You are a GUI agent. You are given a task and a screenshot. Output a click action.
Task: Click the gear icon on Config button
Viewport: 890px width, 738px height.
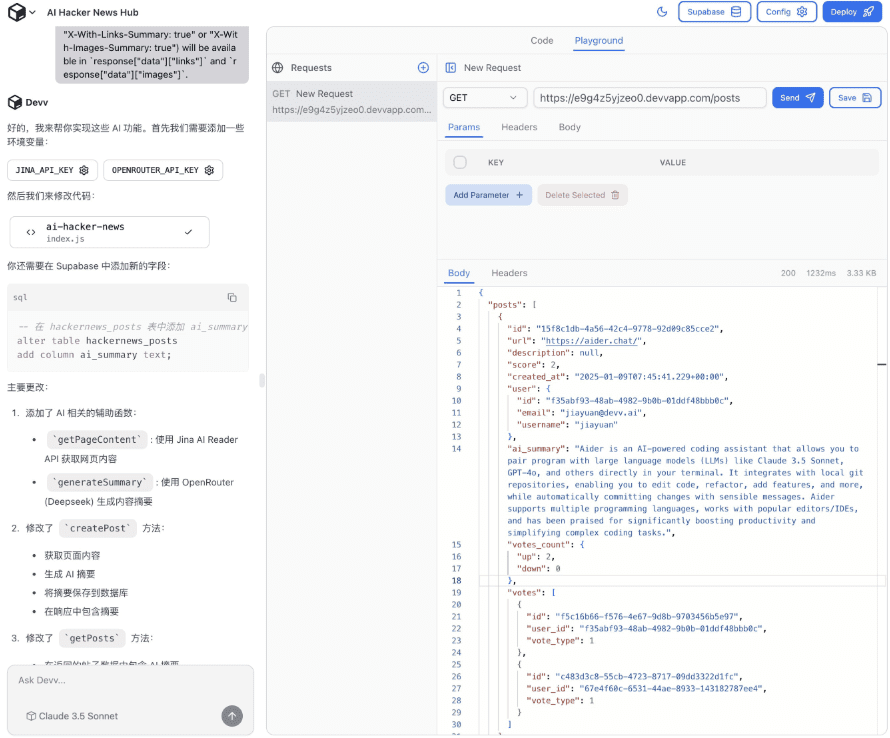point(802,12)
